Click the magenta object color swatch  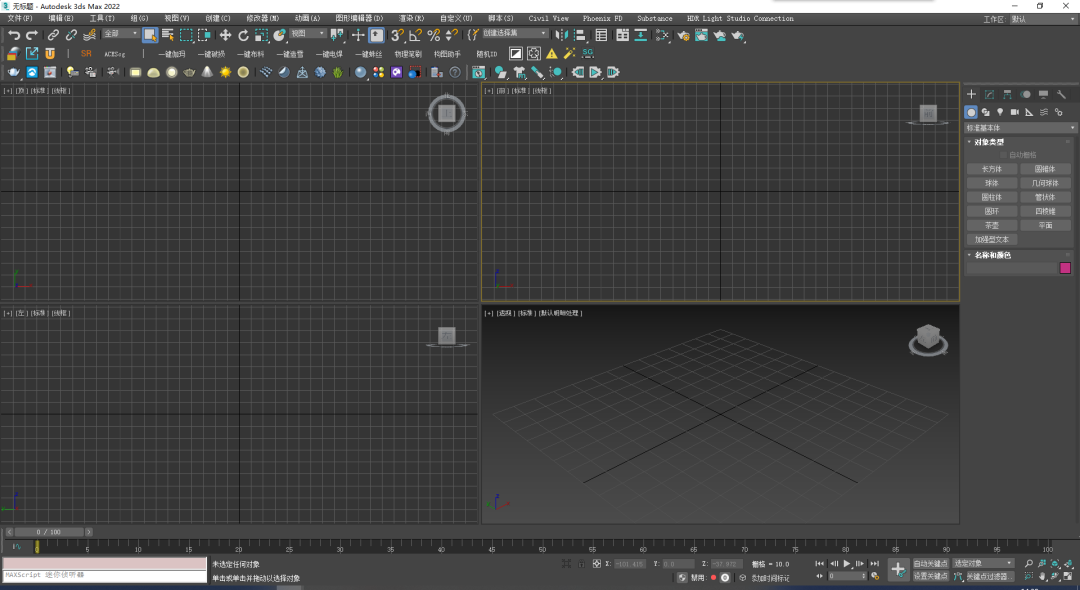pos(1065,268)
